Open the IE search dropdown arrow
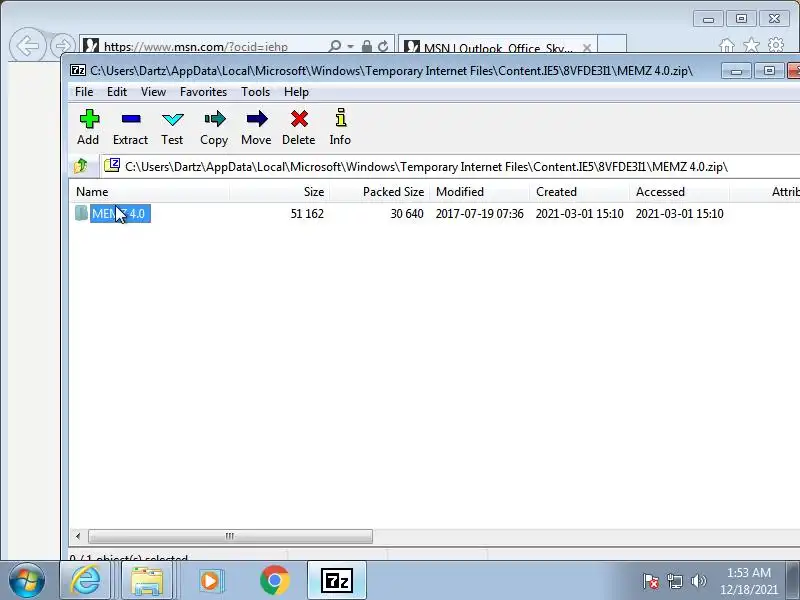The width and height of the screenshot is (800, 600). coord(351,46)
